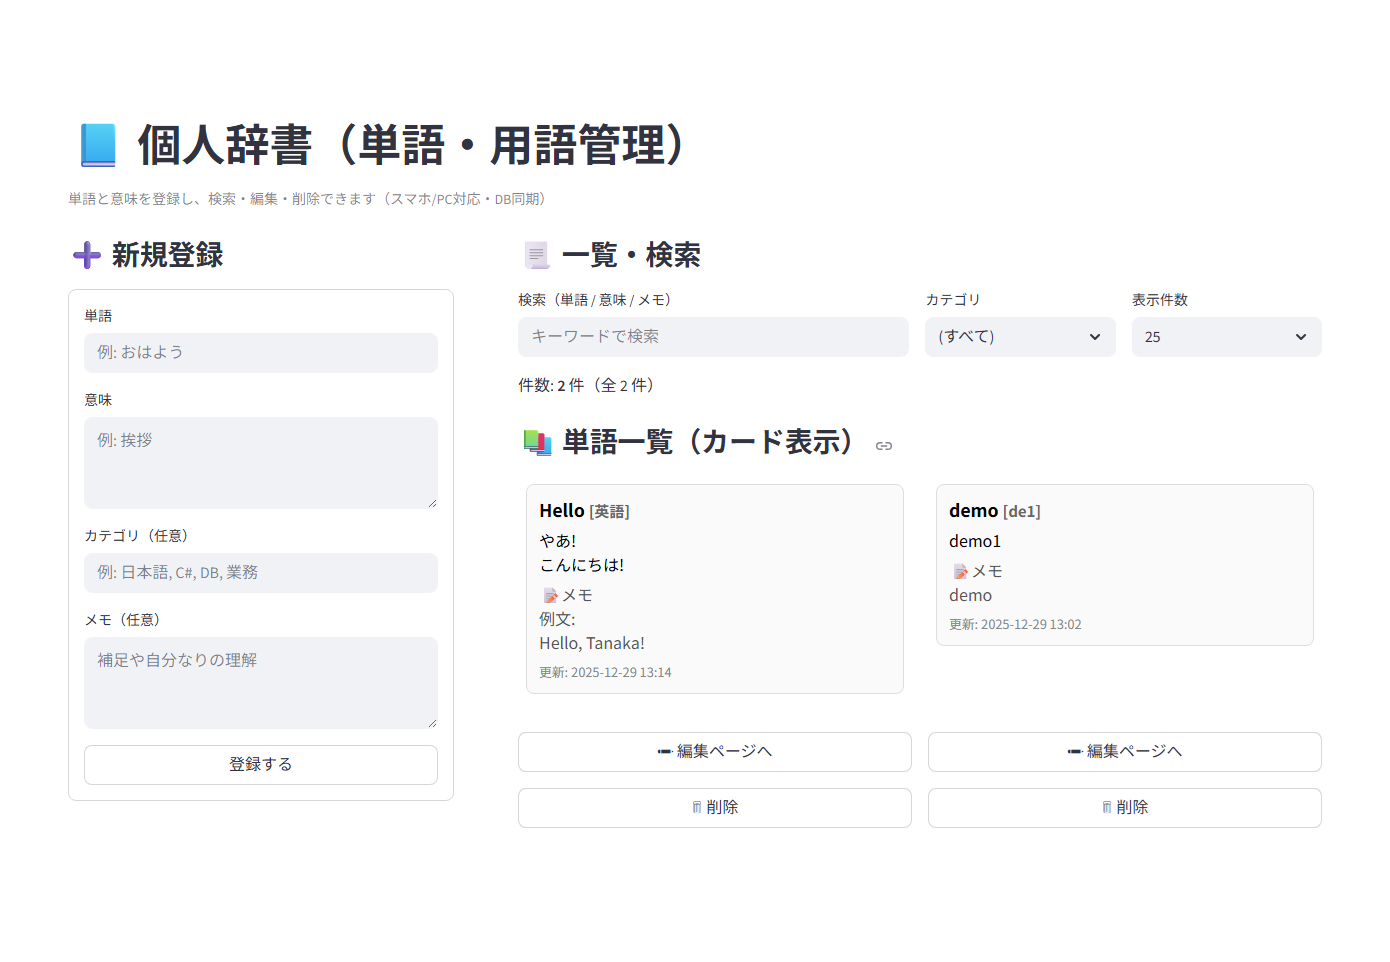1390x962 pixels.
Task: Open 編集ページへ for the Hello card
Action: [x=714, y=752]
